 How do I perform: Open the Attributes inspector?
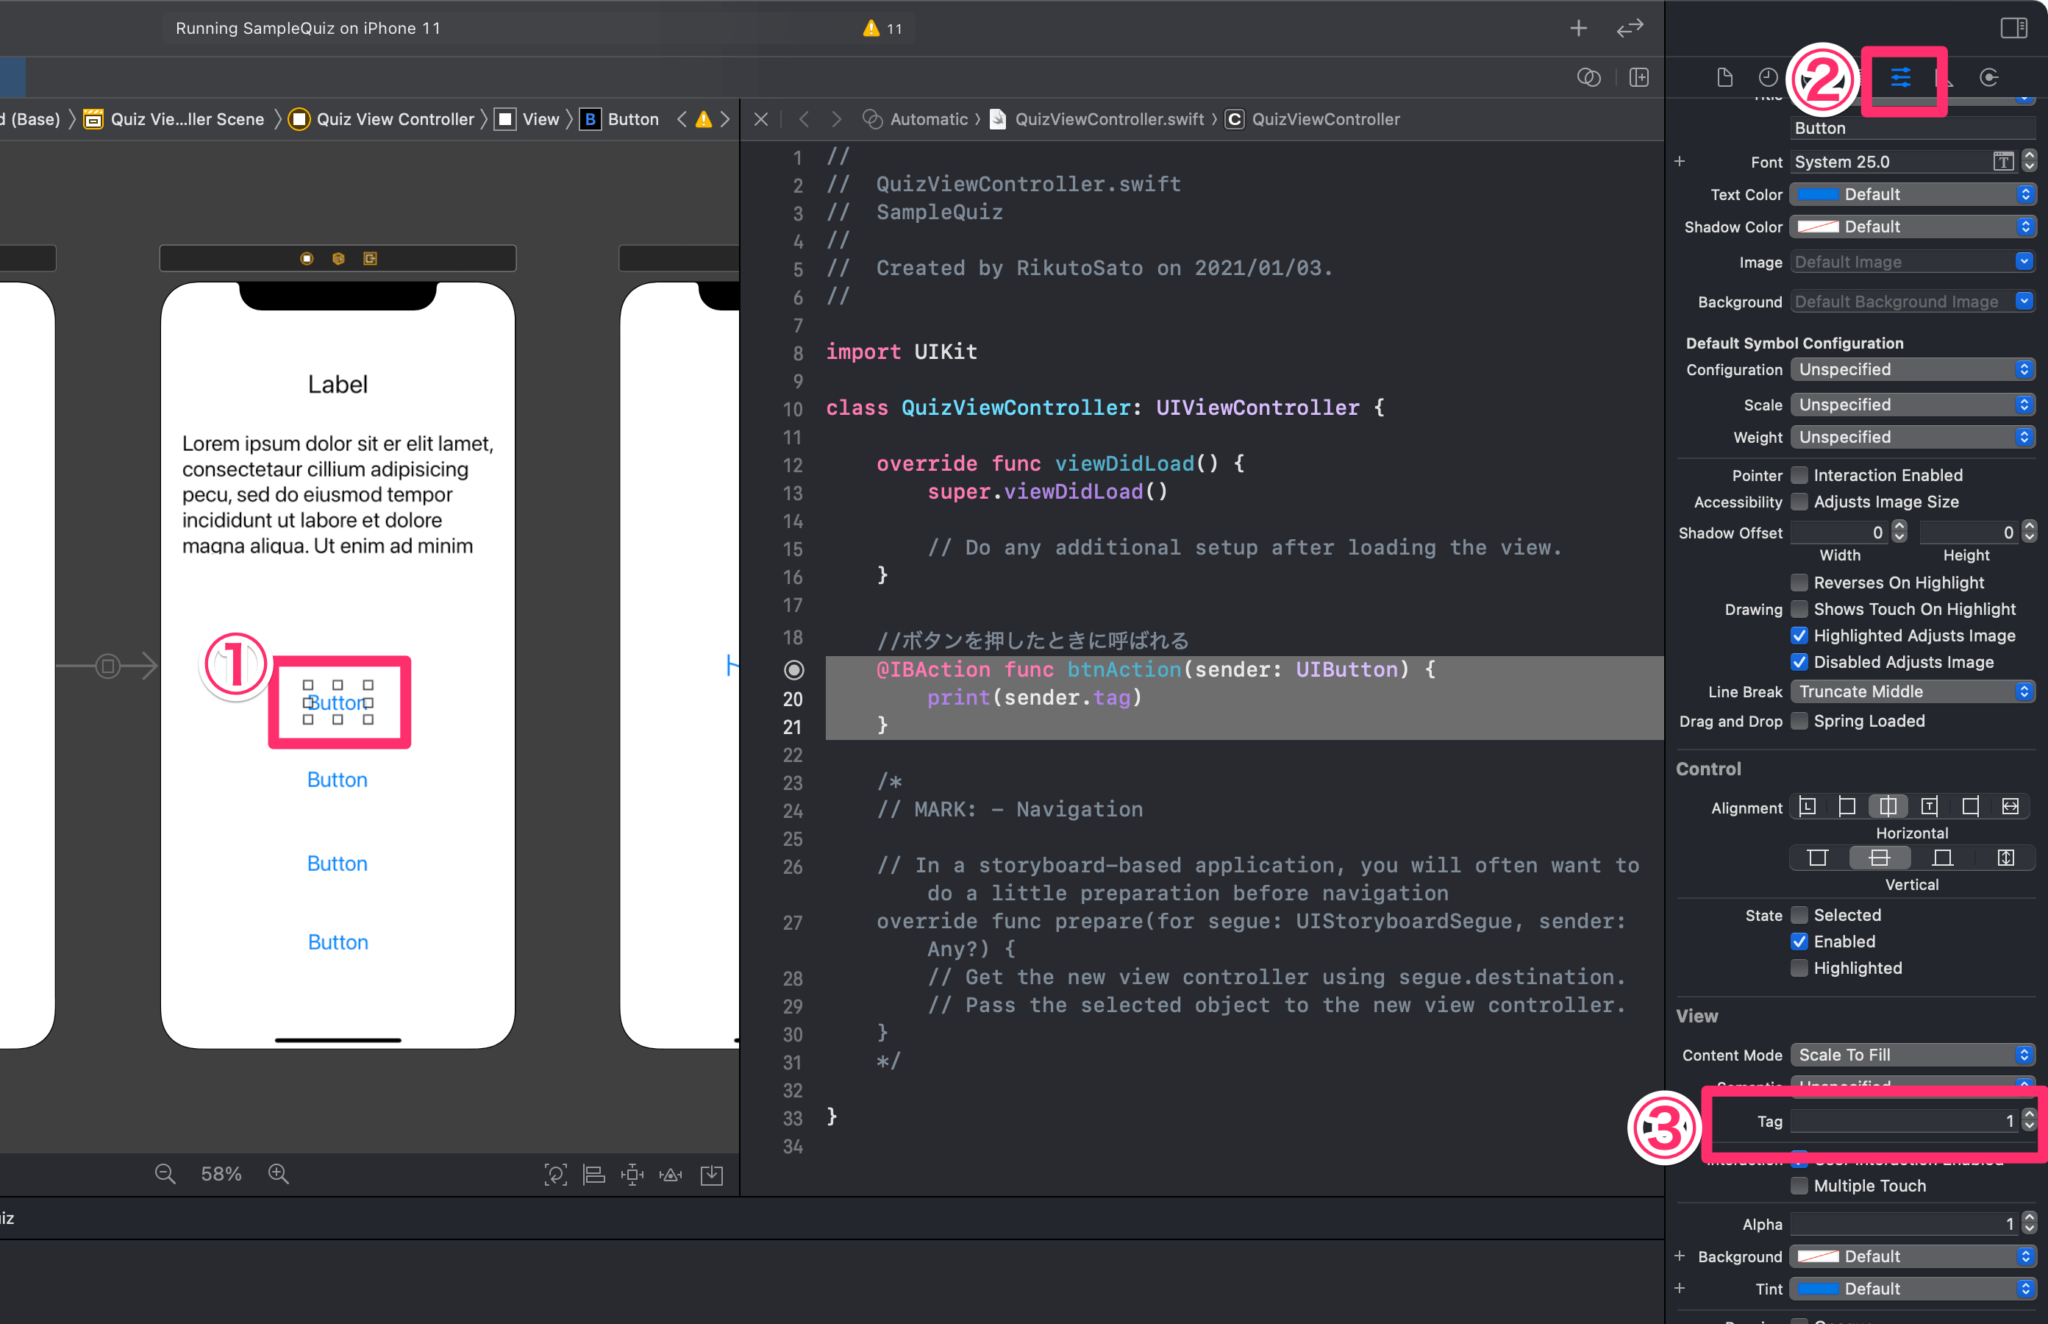click(x=1903, y=78)
